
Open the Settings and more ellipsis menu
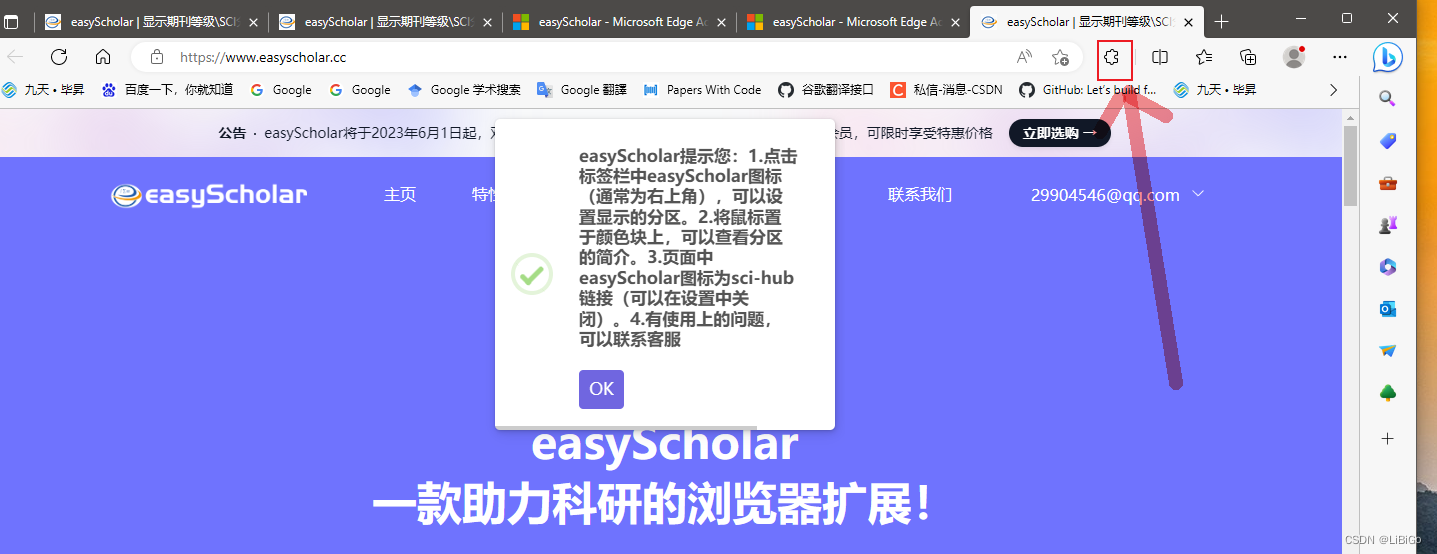pyautogui.click(x=1340, y=57)
